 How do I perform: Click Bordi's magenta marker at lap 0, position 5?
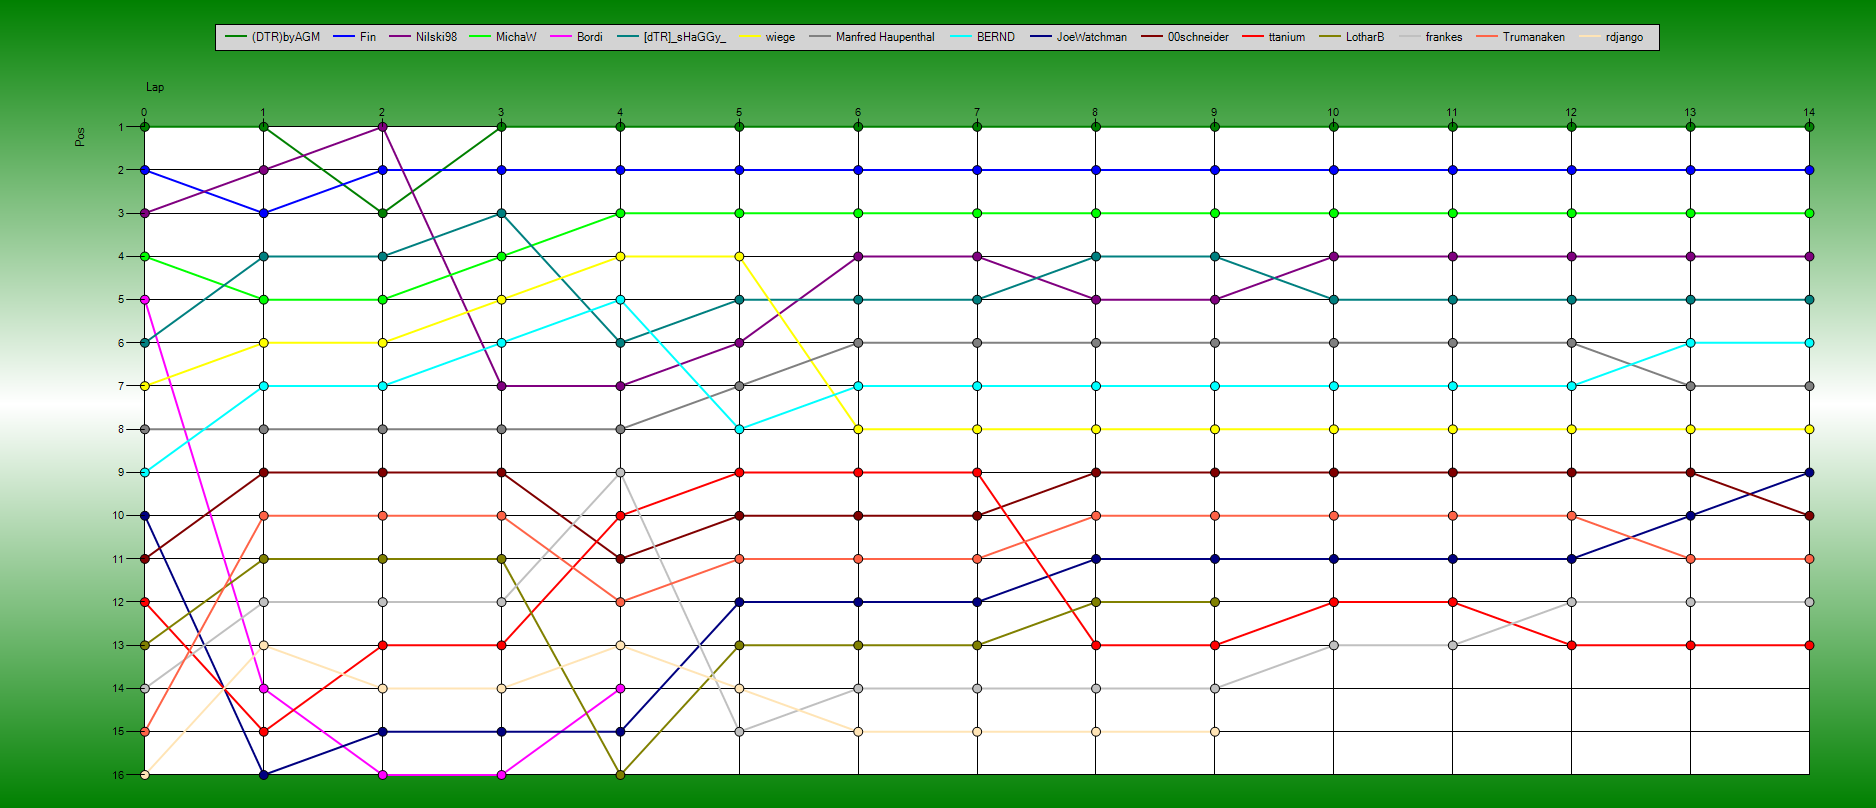click(144, 299)
